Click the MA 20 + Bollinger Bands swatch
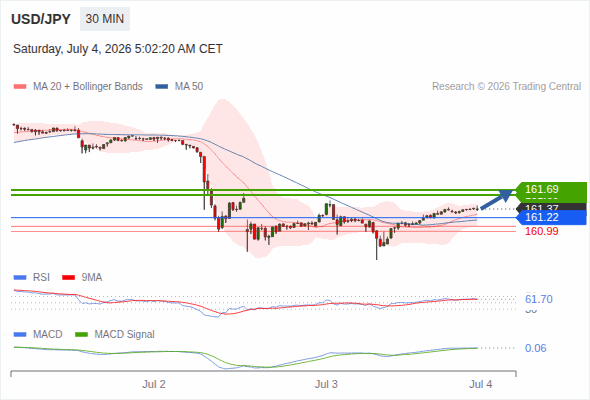 click(x=20, y=87)
